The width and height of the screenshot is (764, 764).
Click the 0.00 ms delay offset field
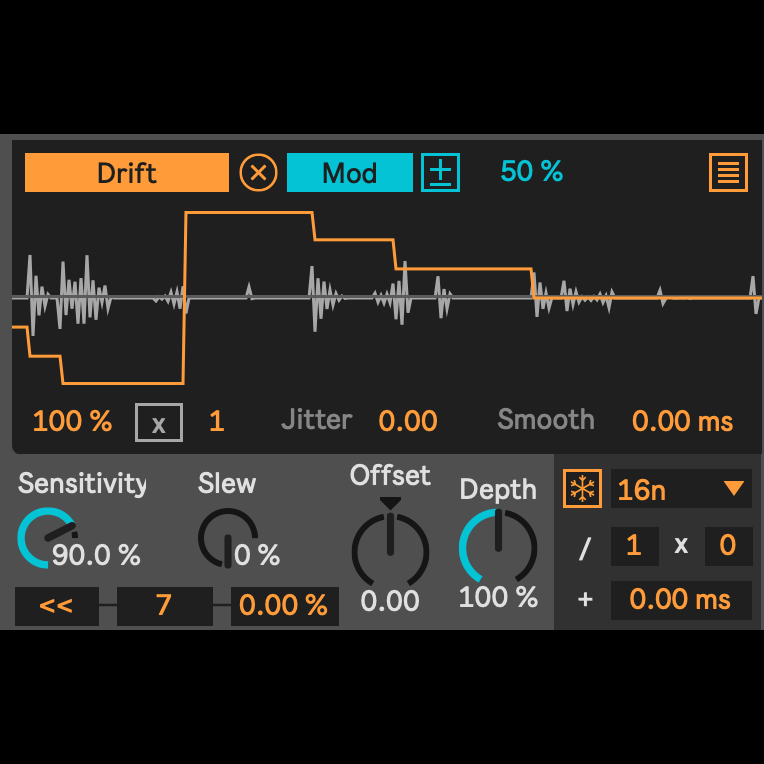[680, 600]
